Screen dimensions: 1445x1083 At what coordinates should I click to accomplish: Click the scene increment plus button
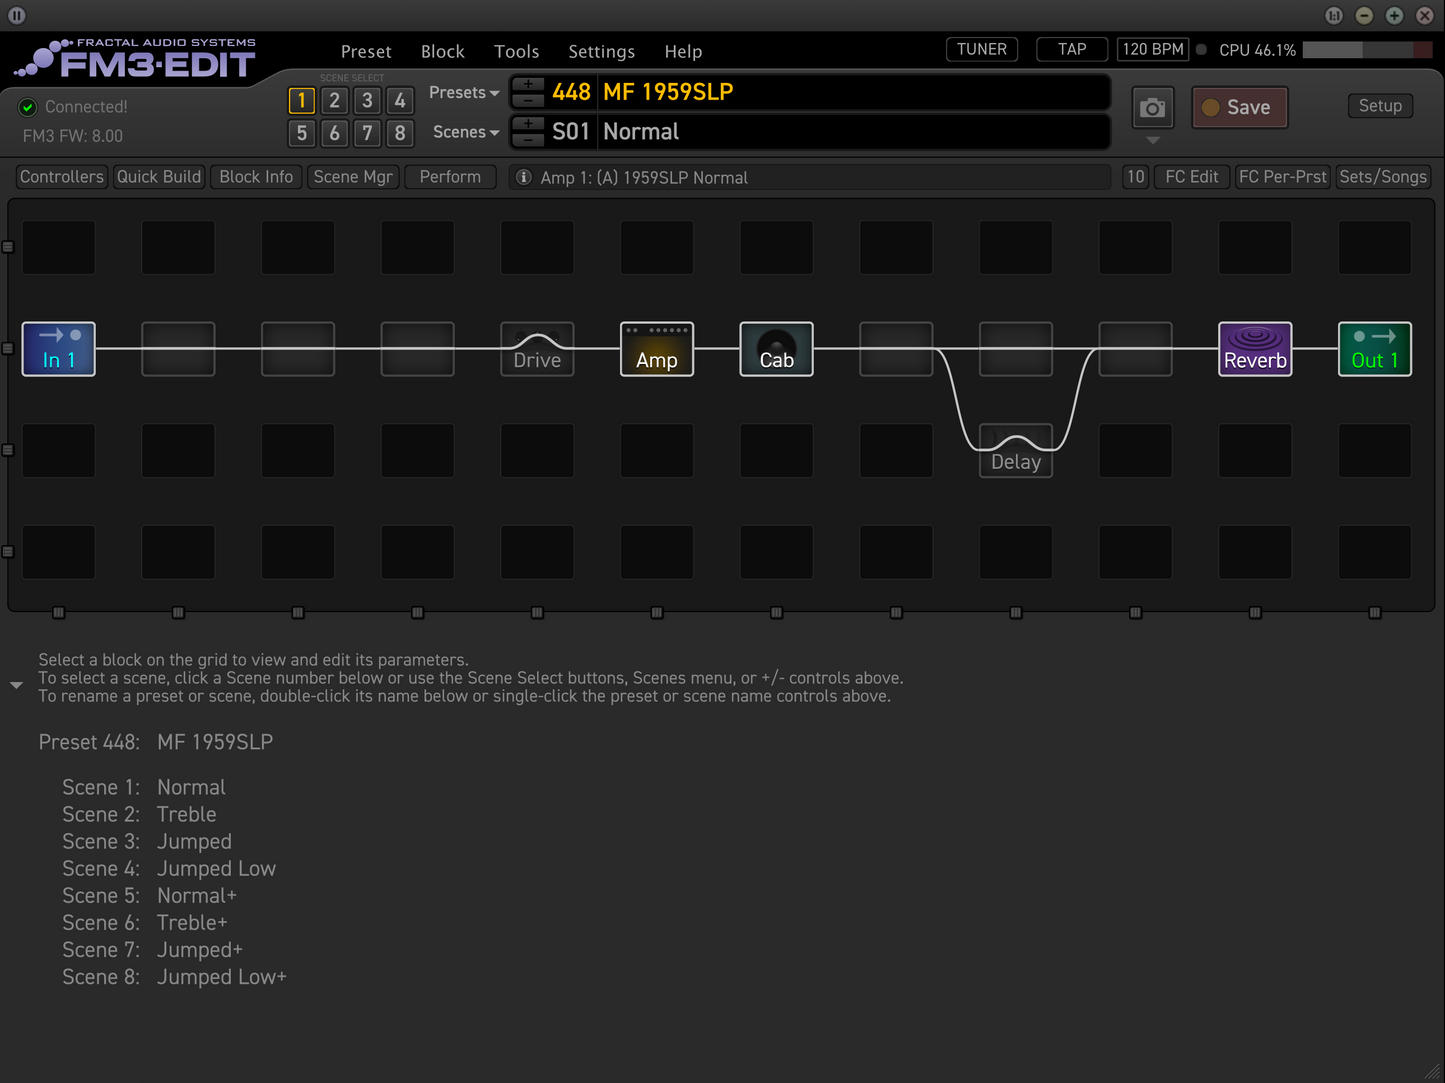tap(528, 124)
